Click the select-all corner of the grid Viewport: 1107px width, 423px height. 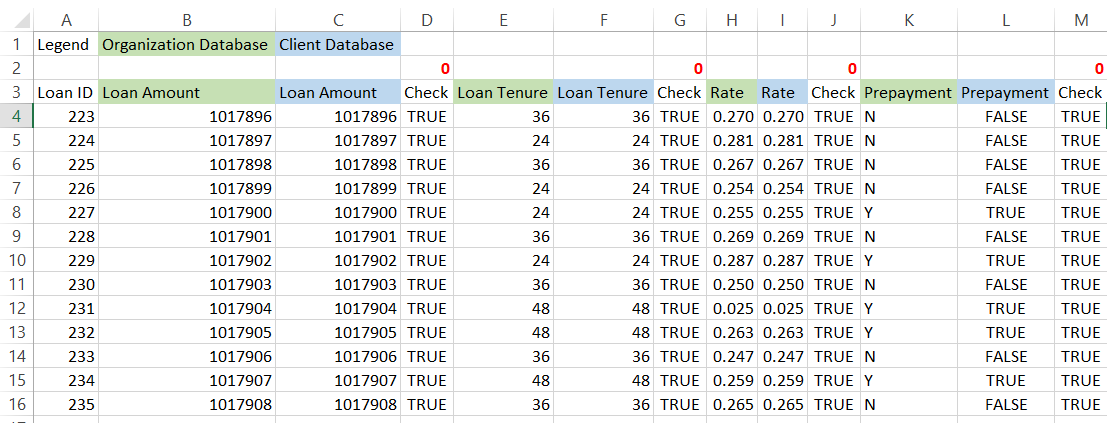coord(16,19)
